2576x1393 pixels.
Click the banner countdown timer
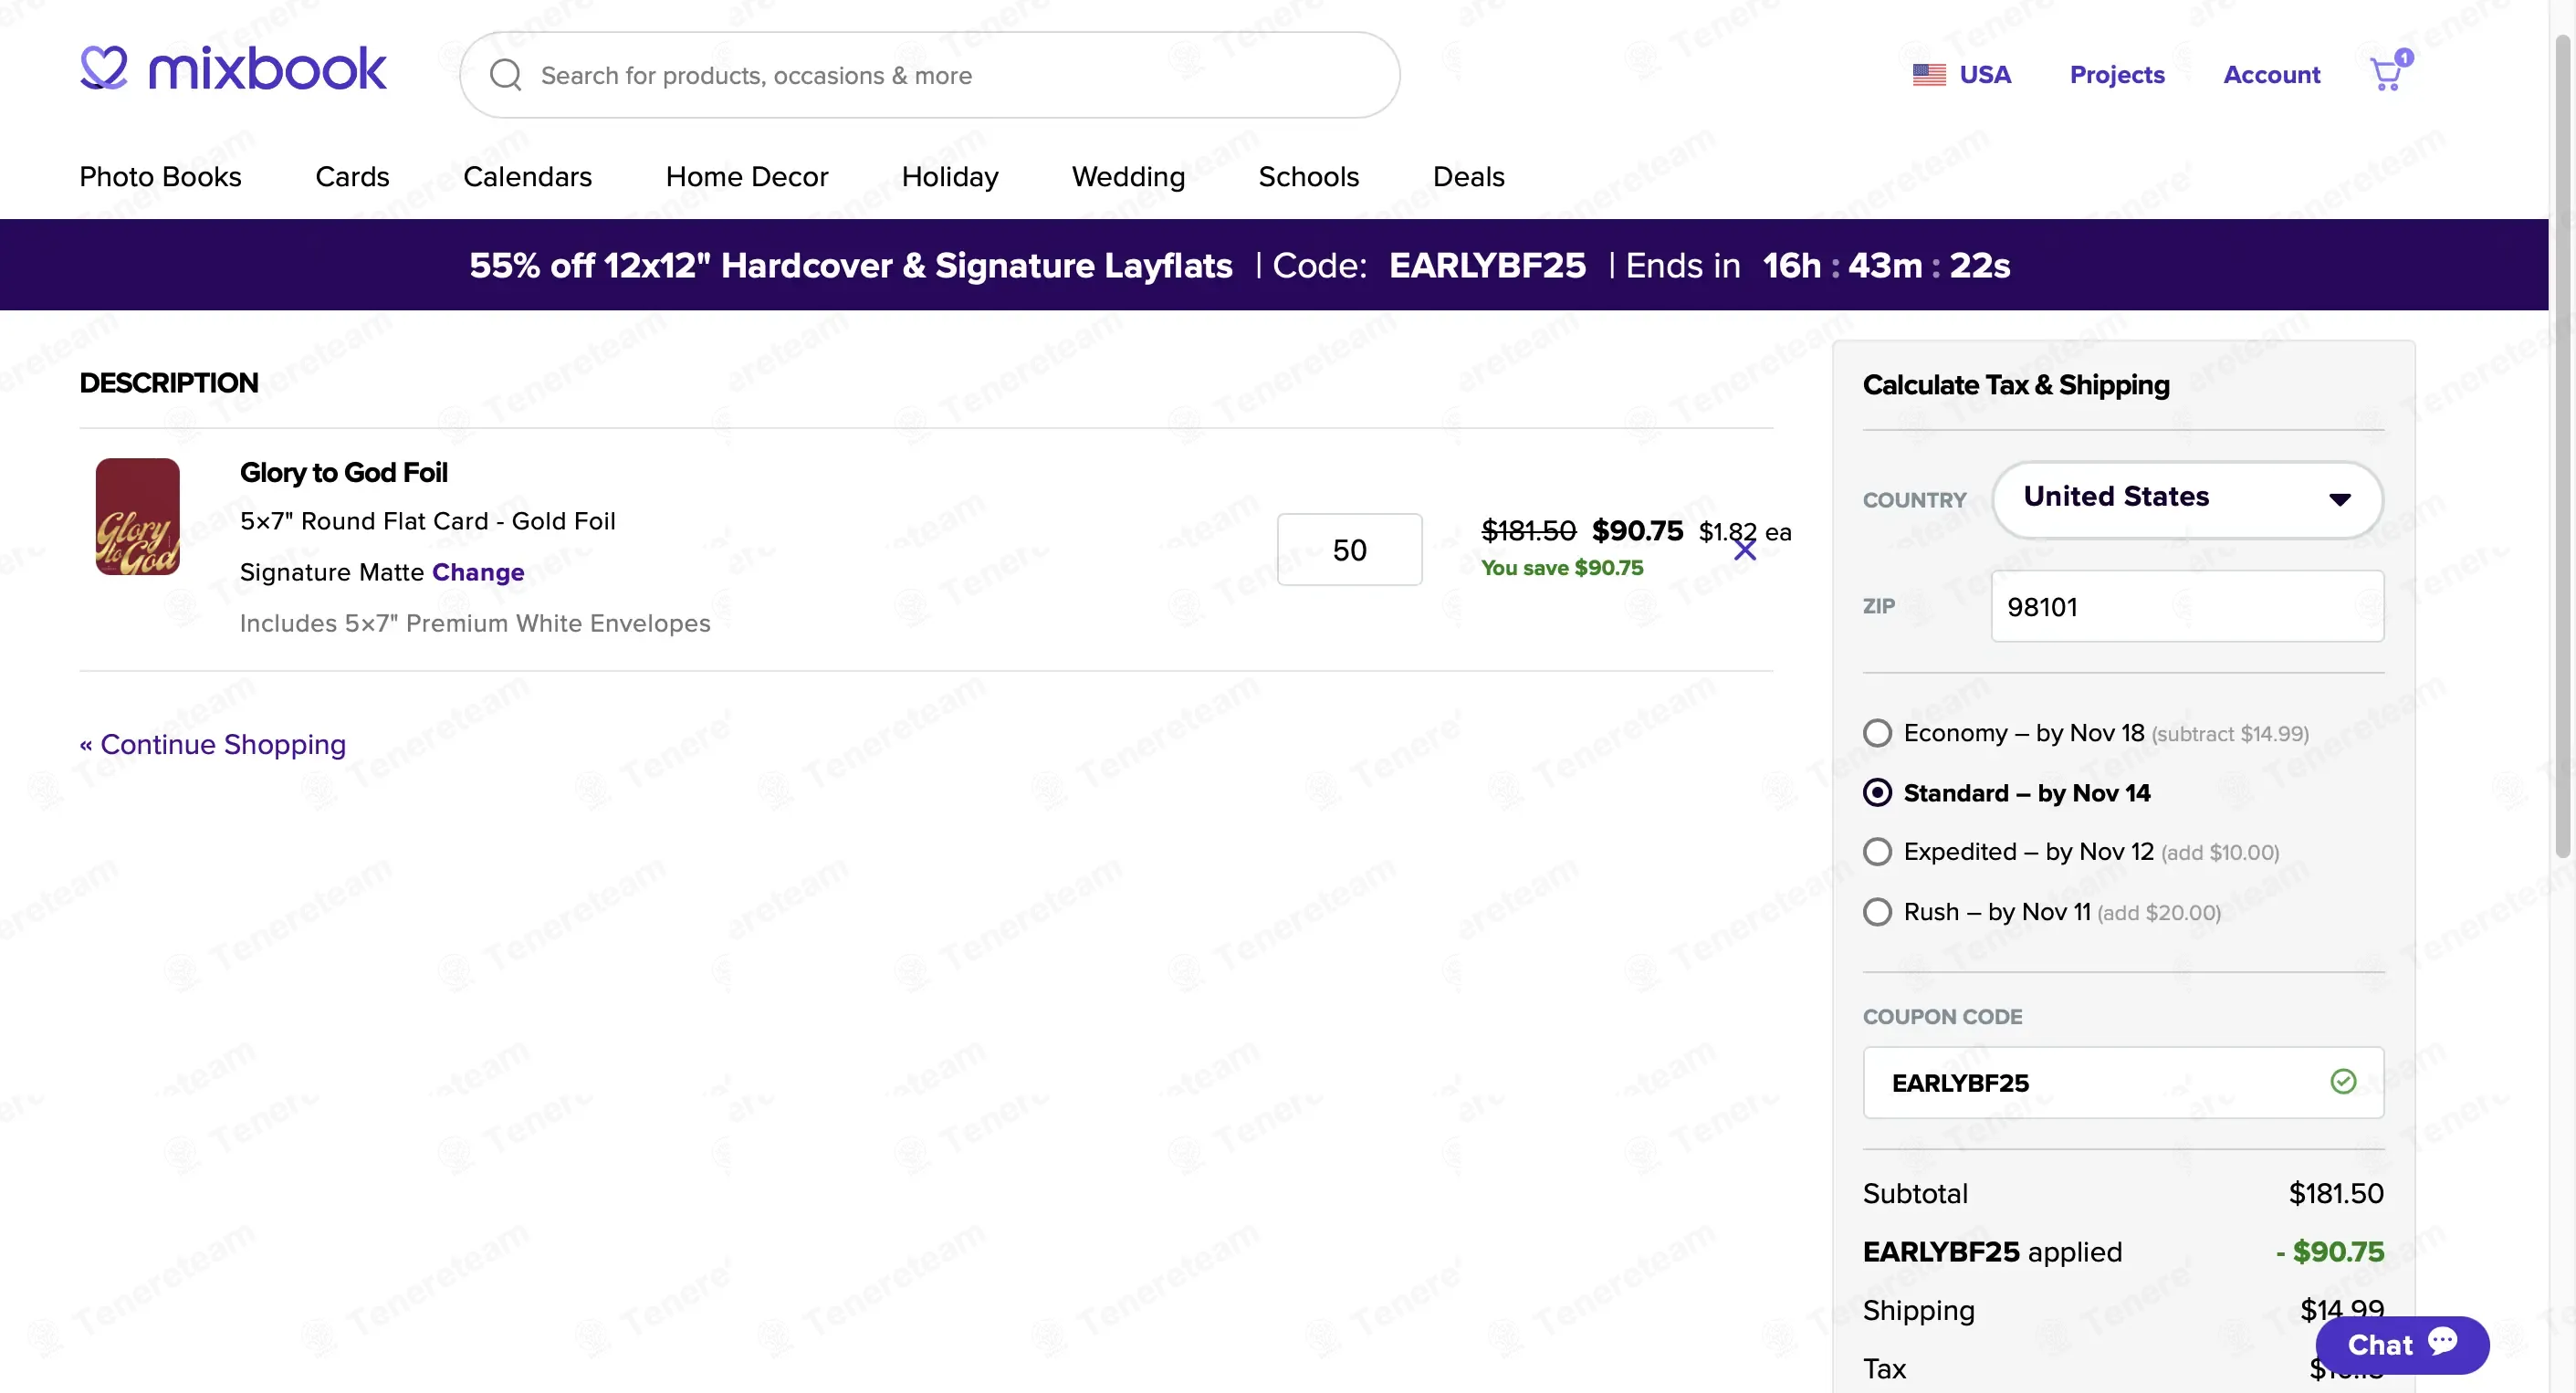(1886, 265)
